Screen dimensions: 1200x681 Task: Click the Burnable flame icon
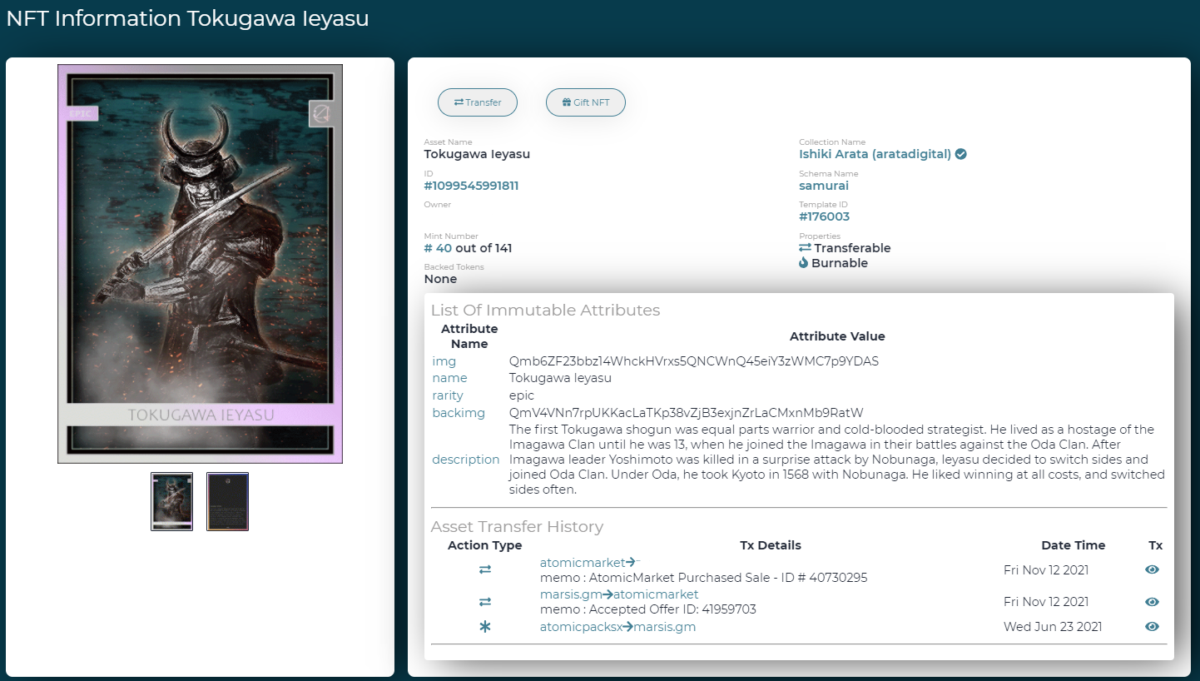(x=803, y=263)
